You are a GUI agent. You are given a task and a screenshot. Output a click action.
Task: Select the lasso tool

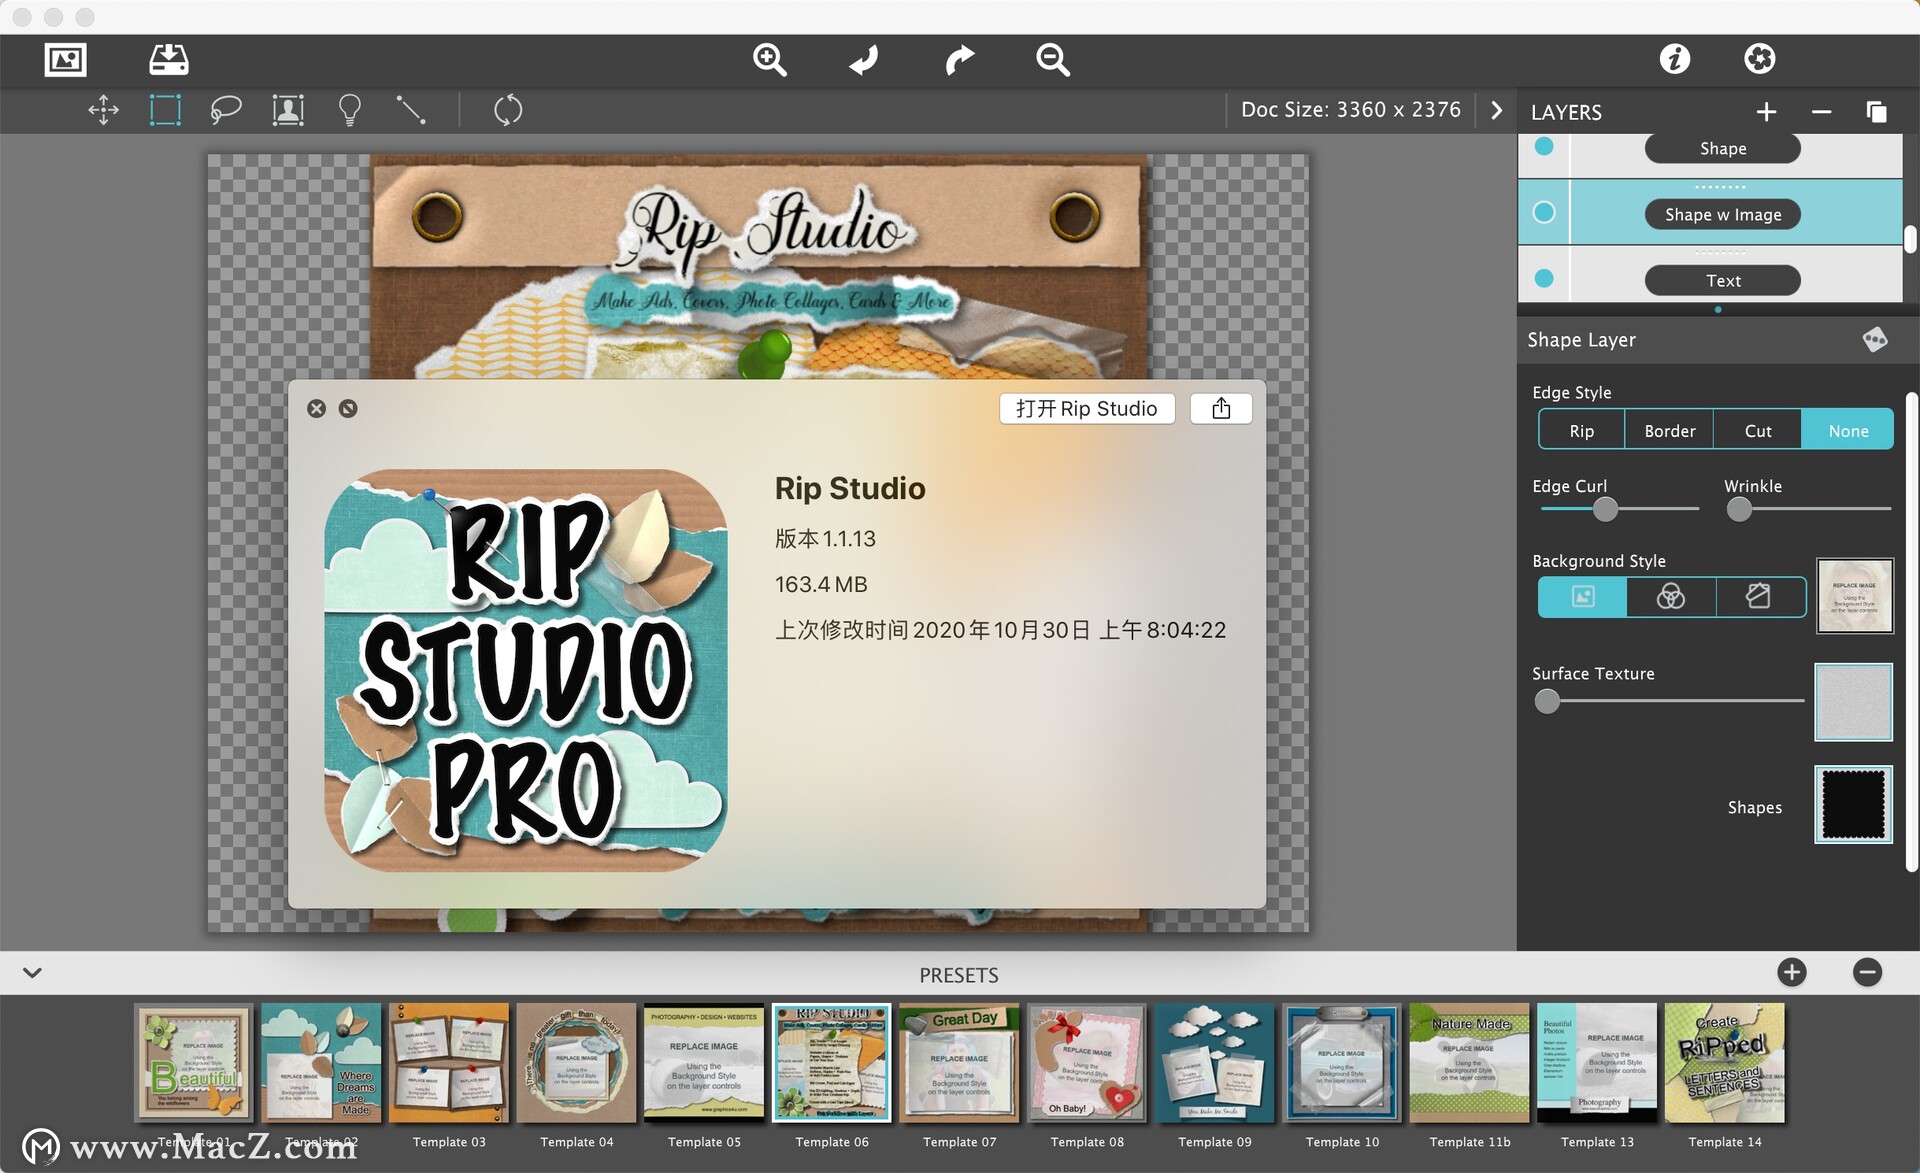click(226, 110)
